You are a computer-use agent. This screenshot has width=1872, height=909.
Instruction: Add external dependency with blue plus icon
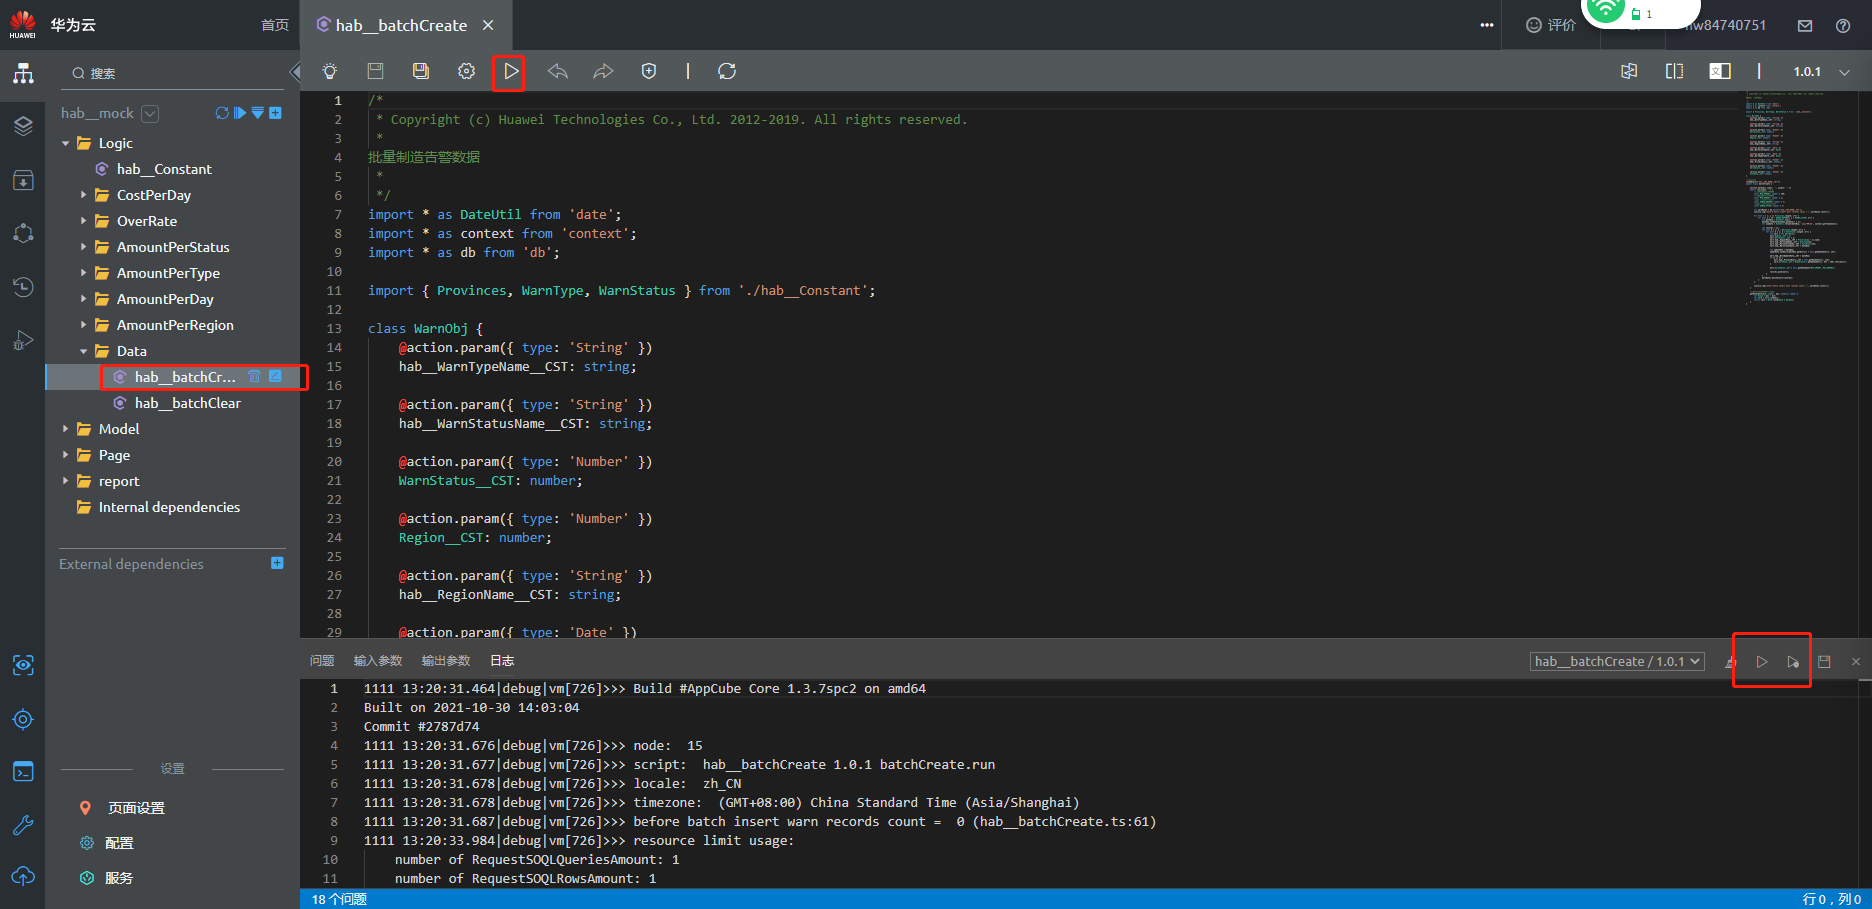[x=277, y=563]
